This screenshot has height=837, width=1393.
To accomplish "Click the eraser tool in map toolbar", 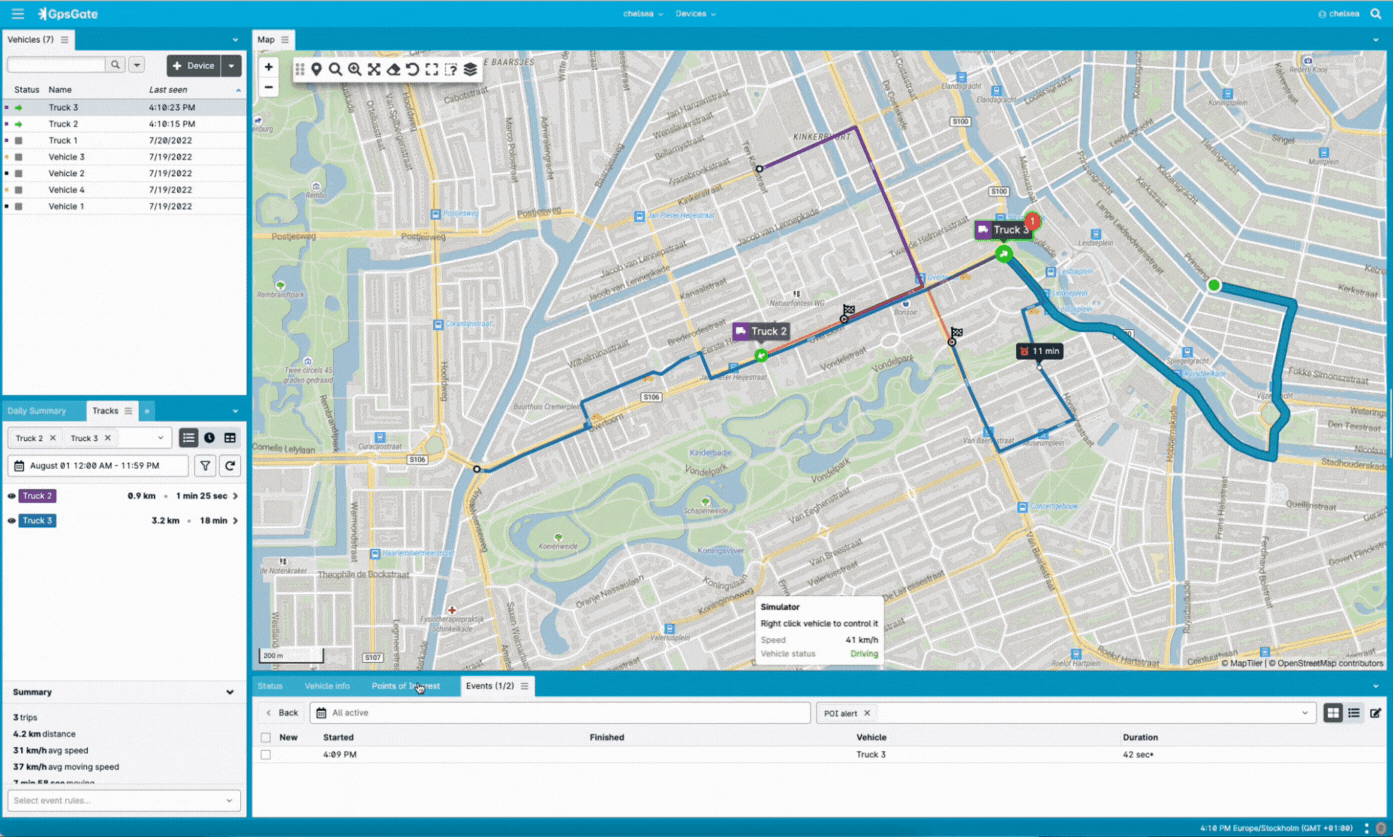I will tap(393, 69).
